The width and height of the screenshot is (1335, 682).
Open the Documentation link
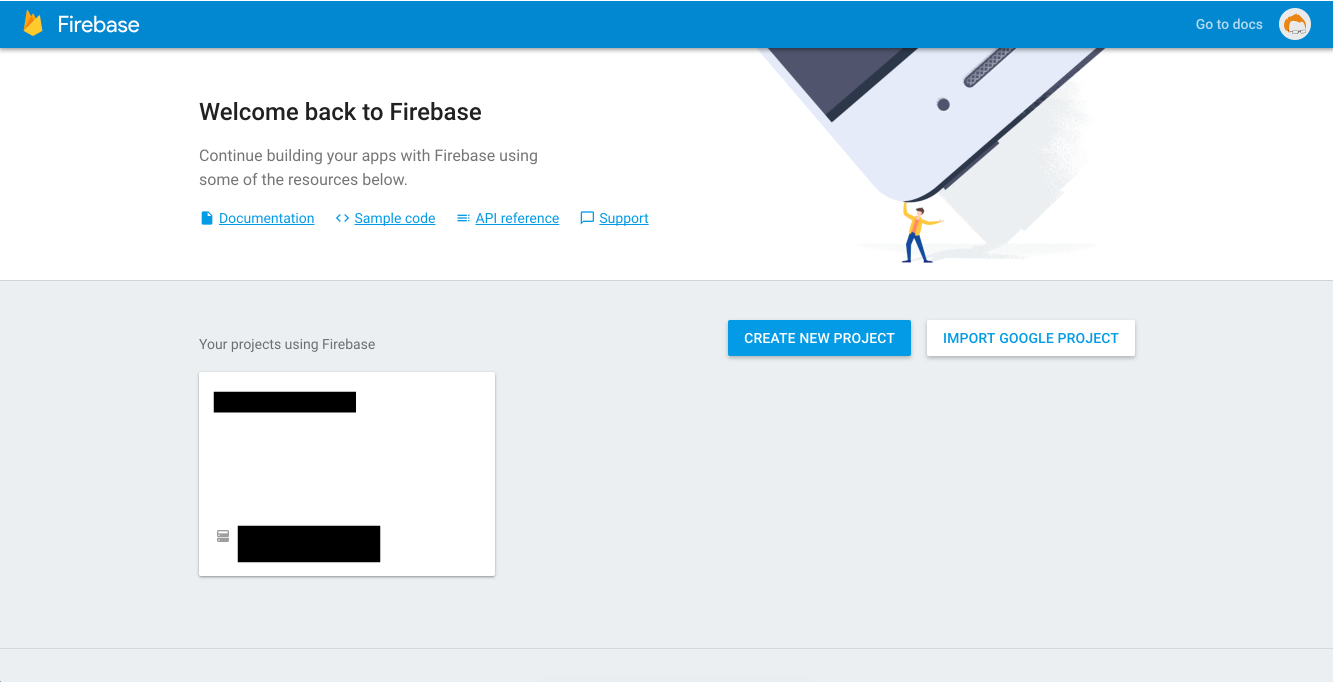click(x=266, y=218)
